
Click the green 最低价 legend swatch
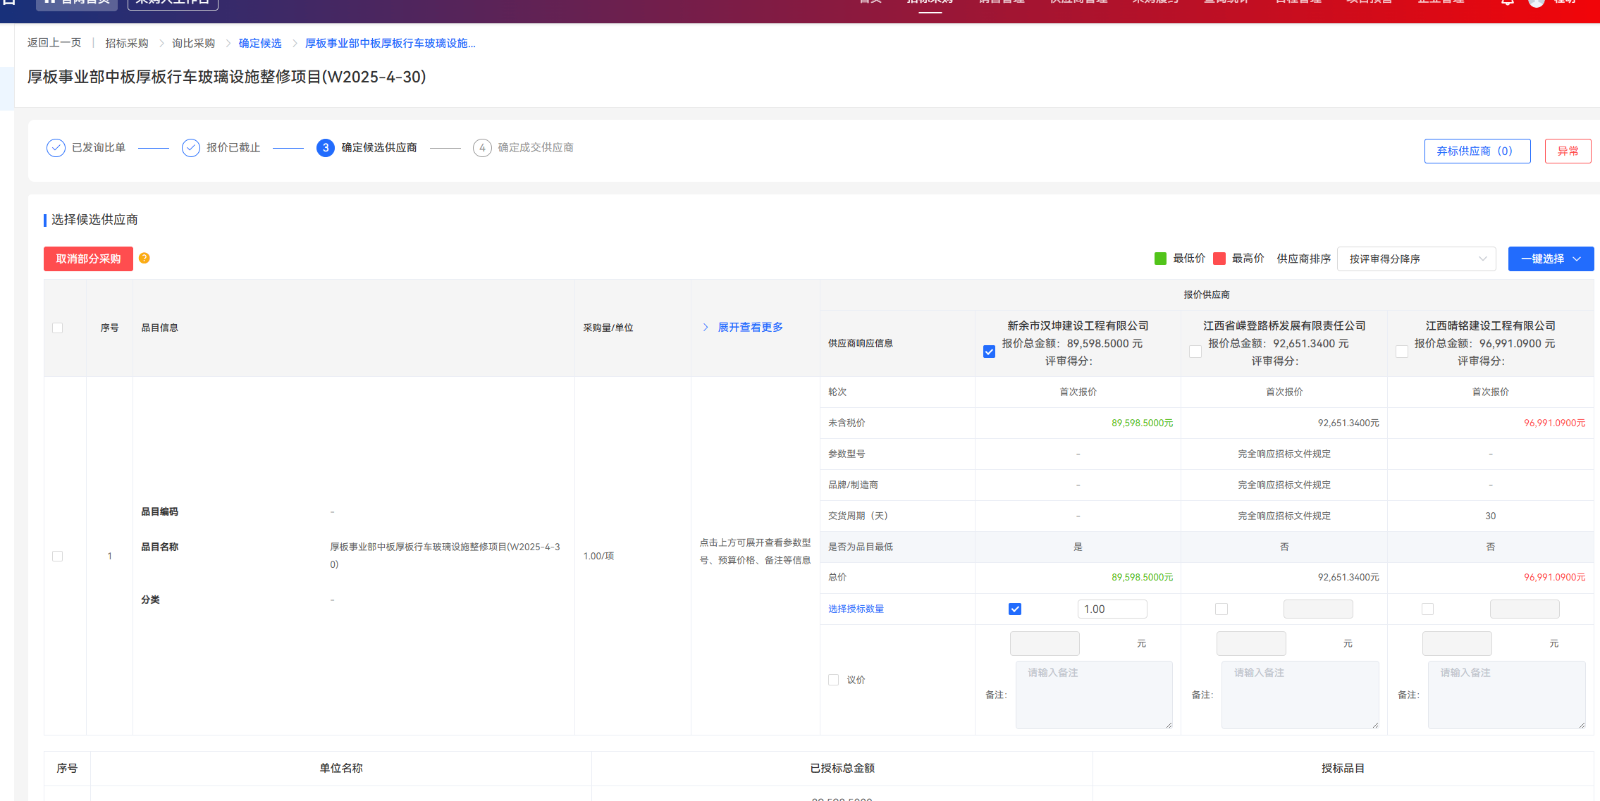click(x=1160, y=258)
